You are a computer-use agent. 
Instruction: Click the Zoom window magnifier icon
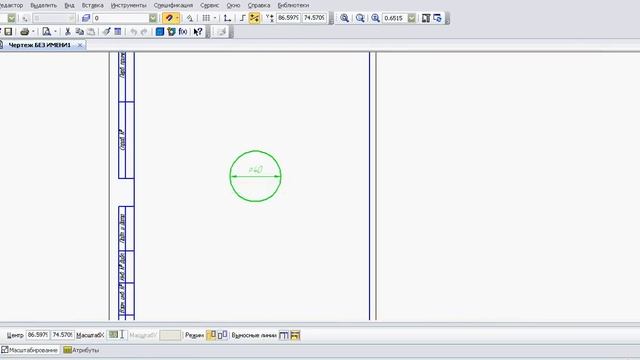coord(344,18)
